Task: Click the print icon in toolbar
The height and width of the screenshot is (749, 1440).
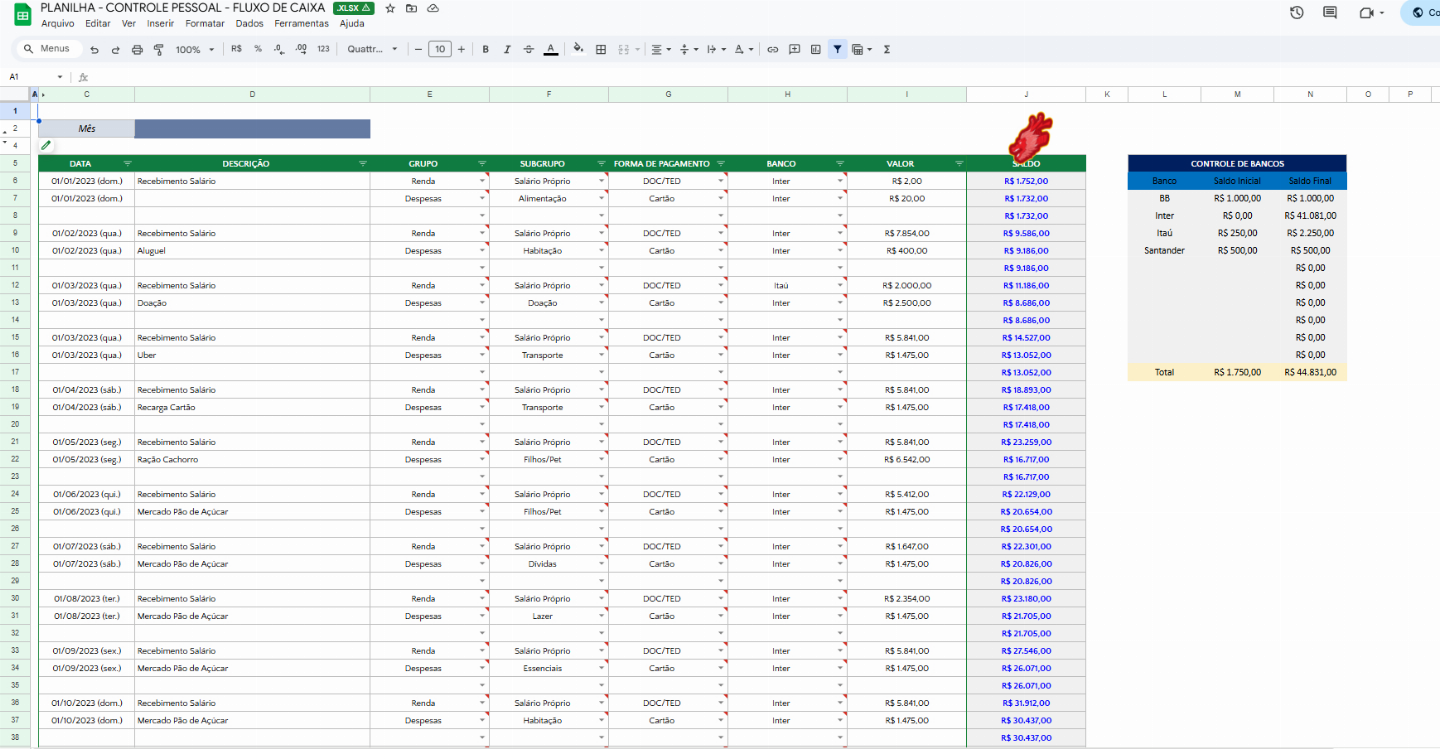Action: click(x=137, y=49)
